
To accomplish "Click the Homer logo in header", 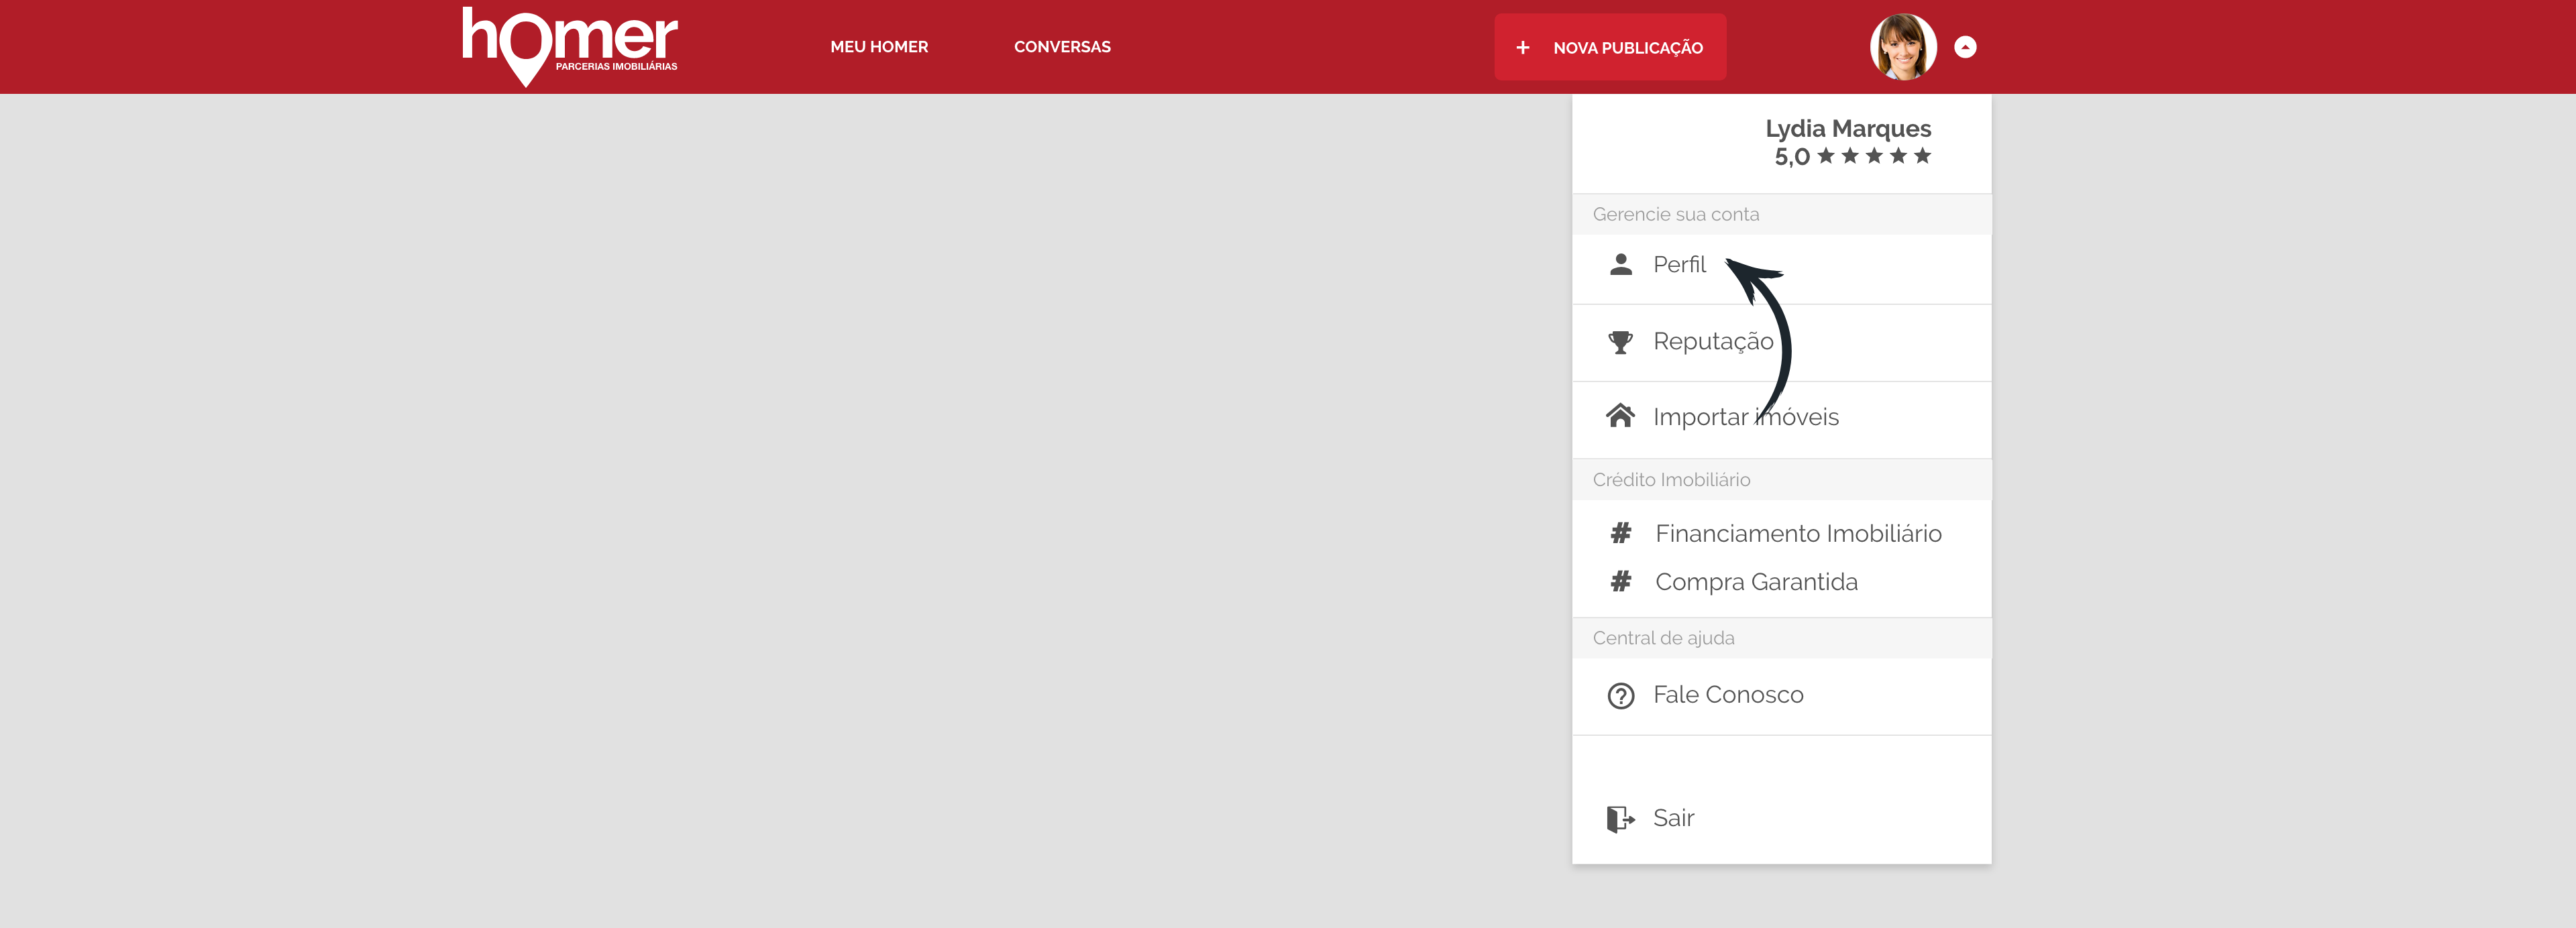I will point(569,47).
